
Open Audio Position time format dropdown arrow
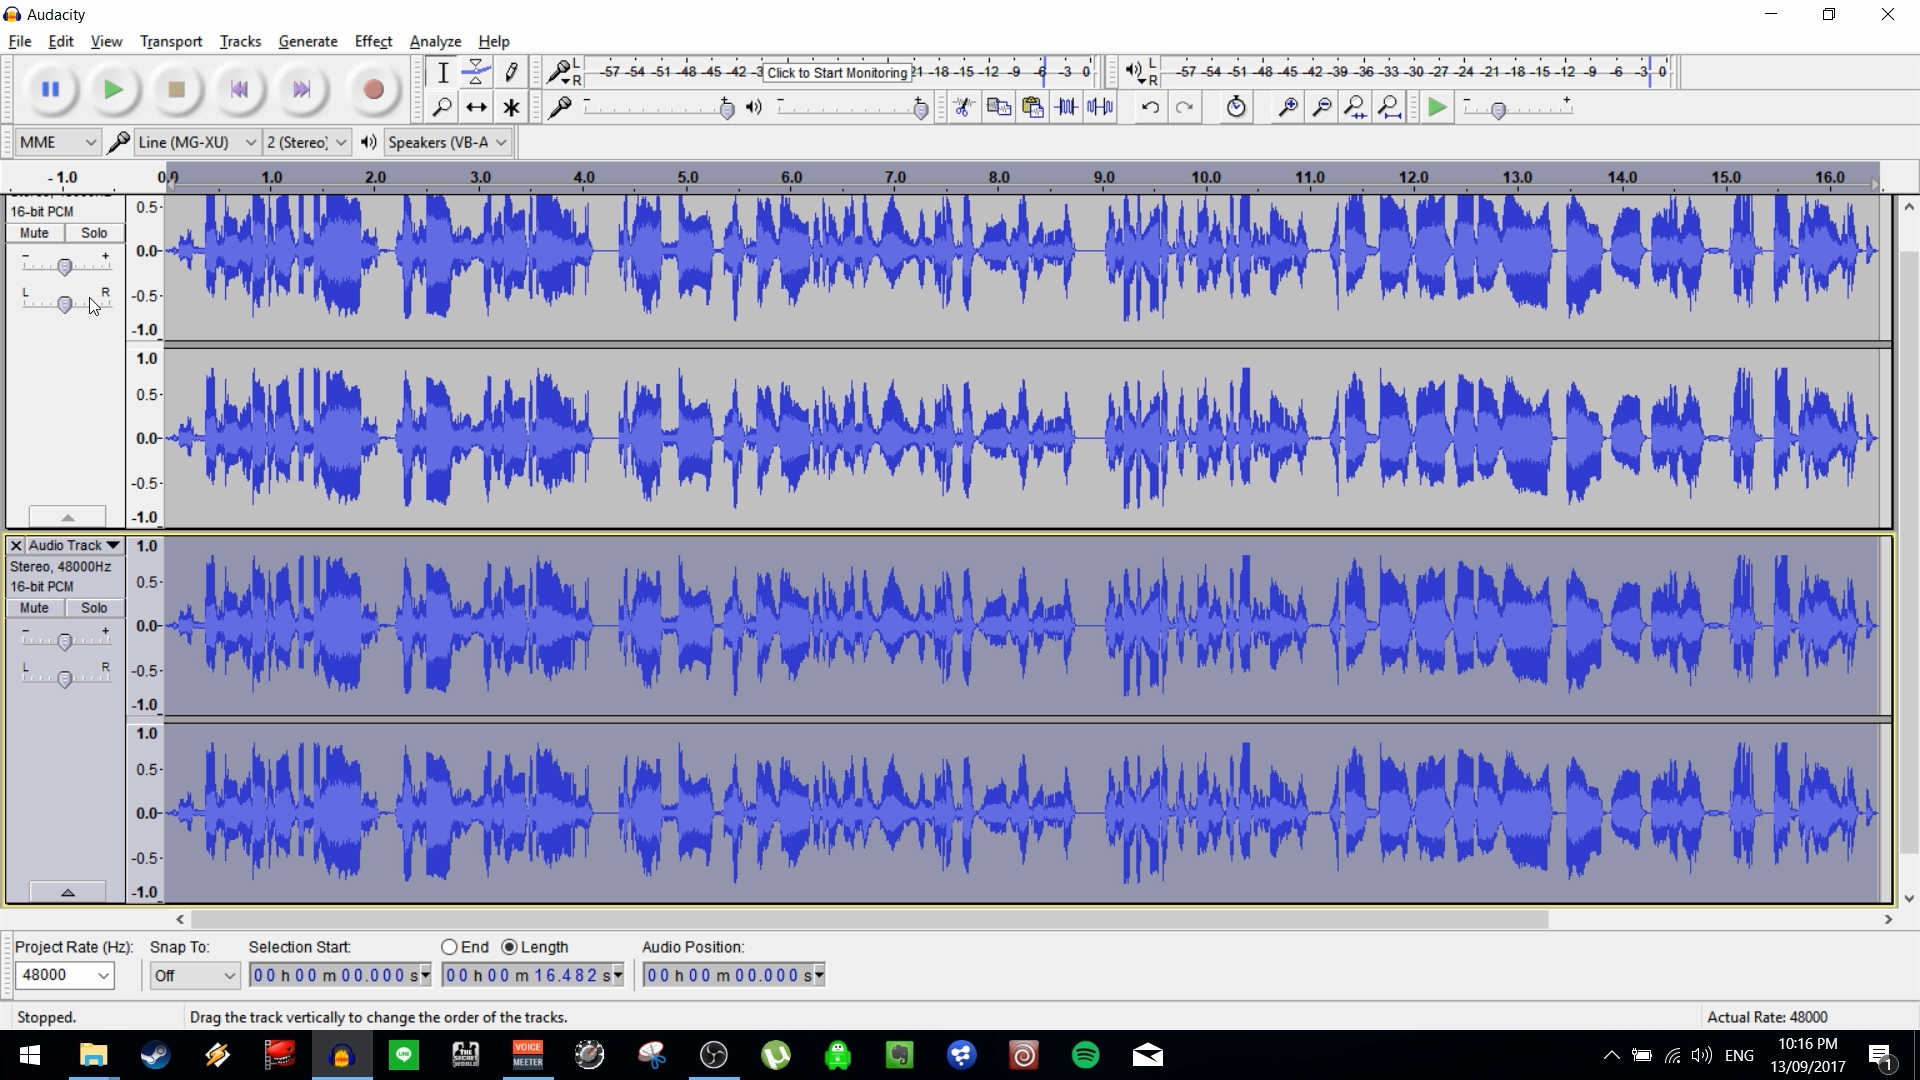click(820, 975)
